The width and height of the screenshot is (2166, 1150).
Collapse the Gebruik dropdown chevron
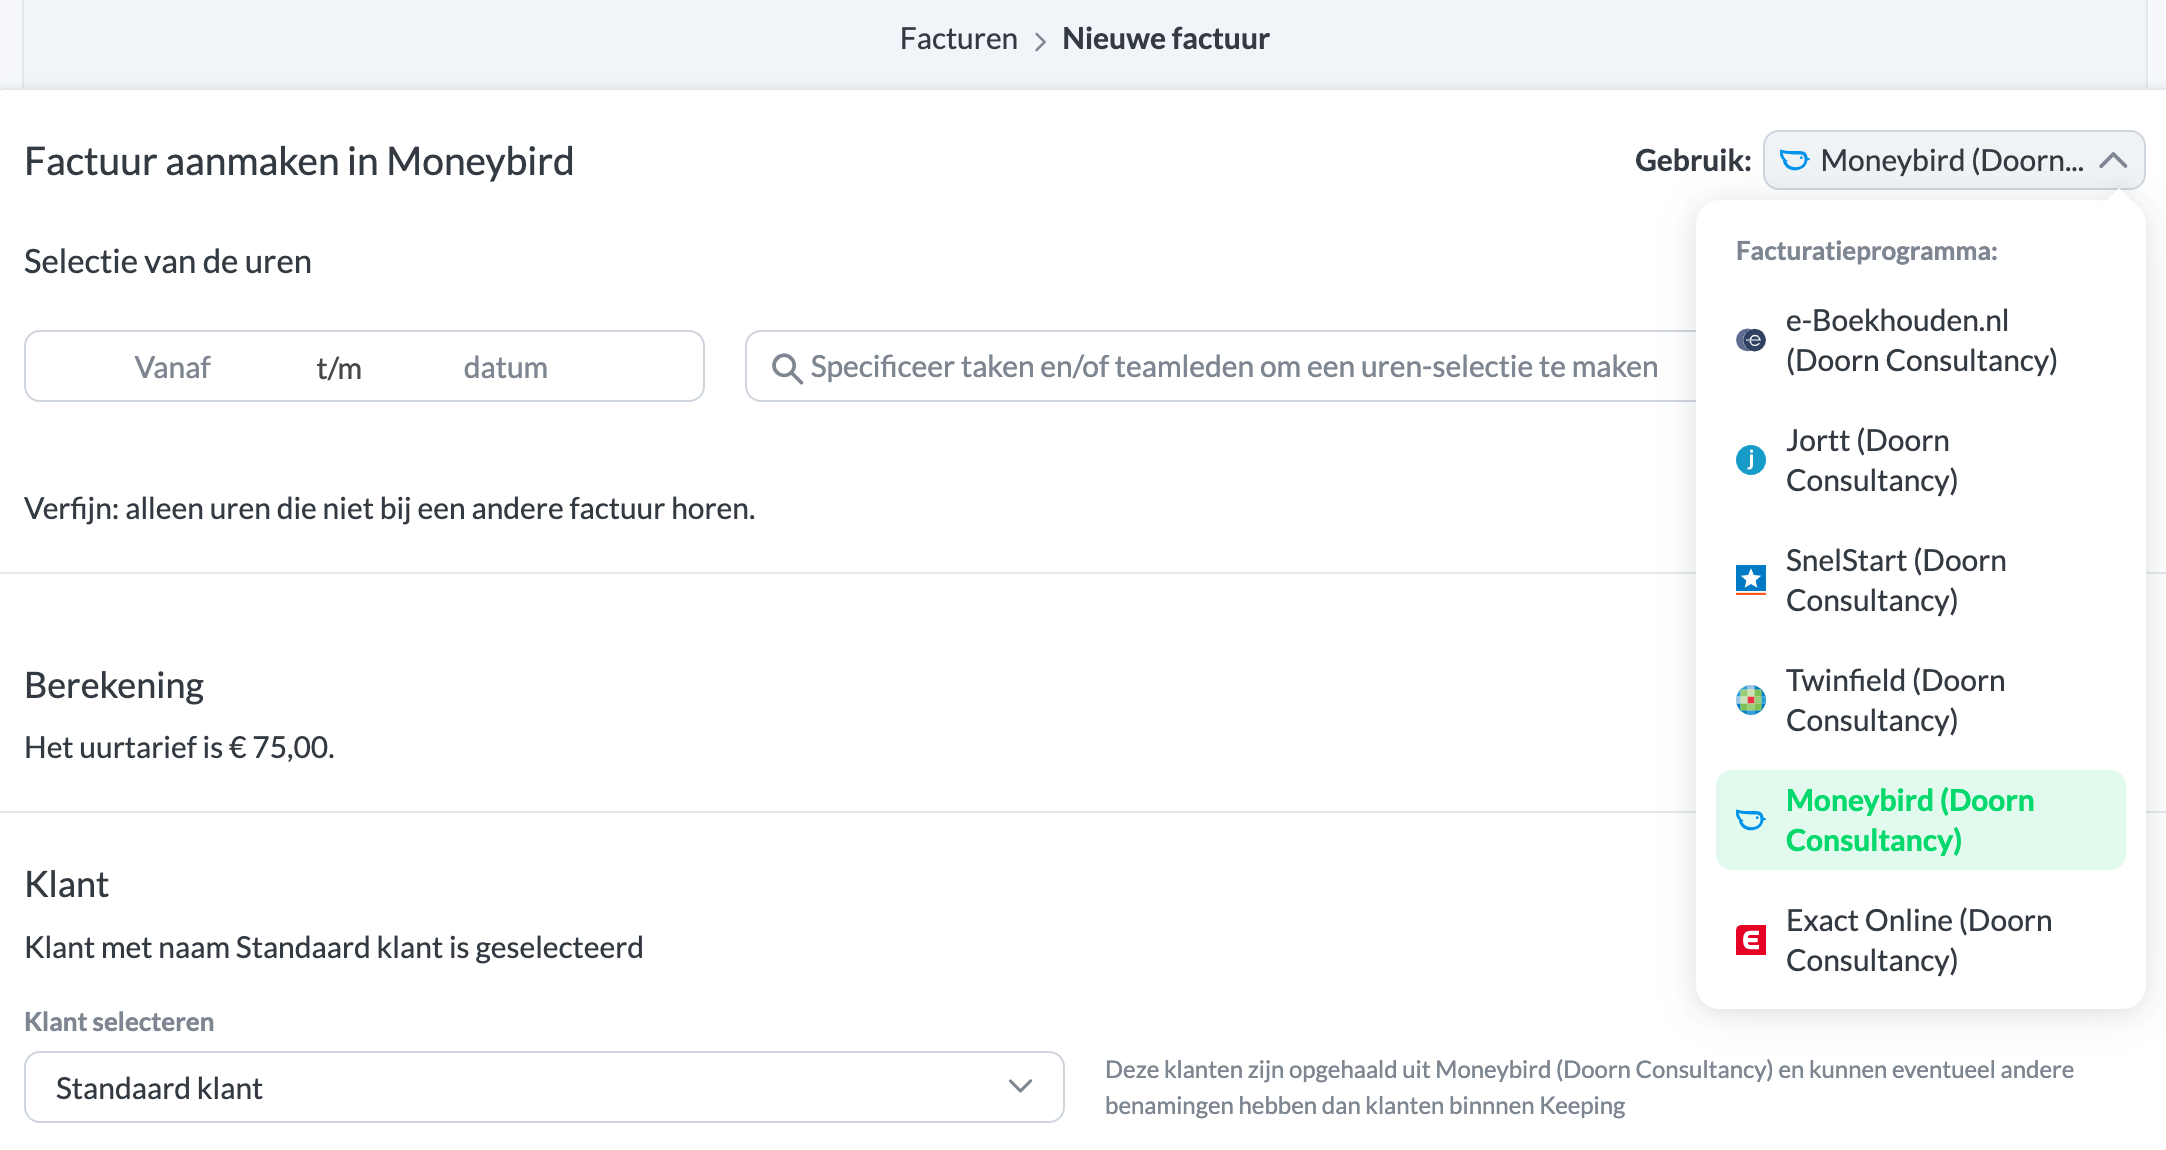(2113, 160)
